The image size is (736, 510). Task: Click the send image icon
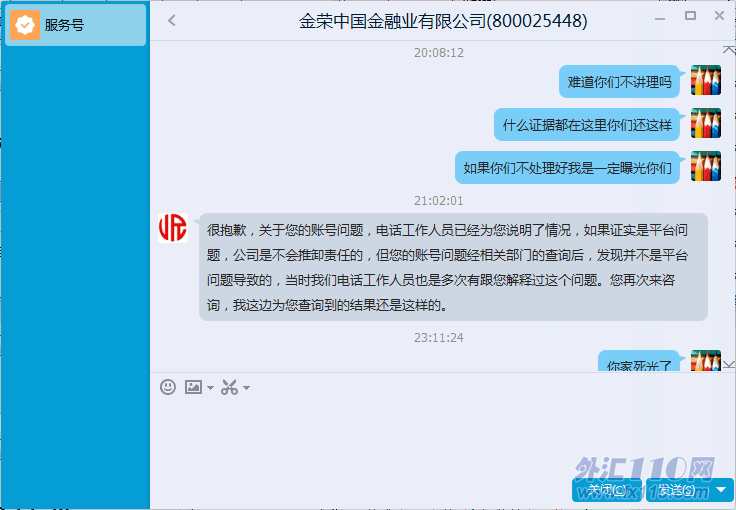tap(193, 387)
